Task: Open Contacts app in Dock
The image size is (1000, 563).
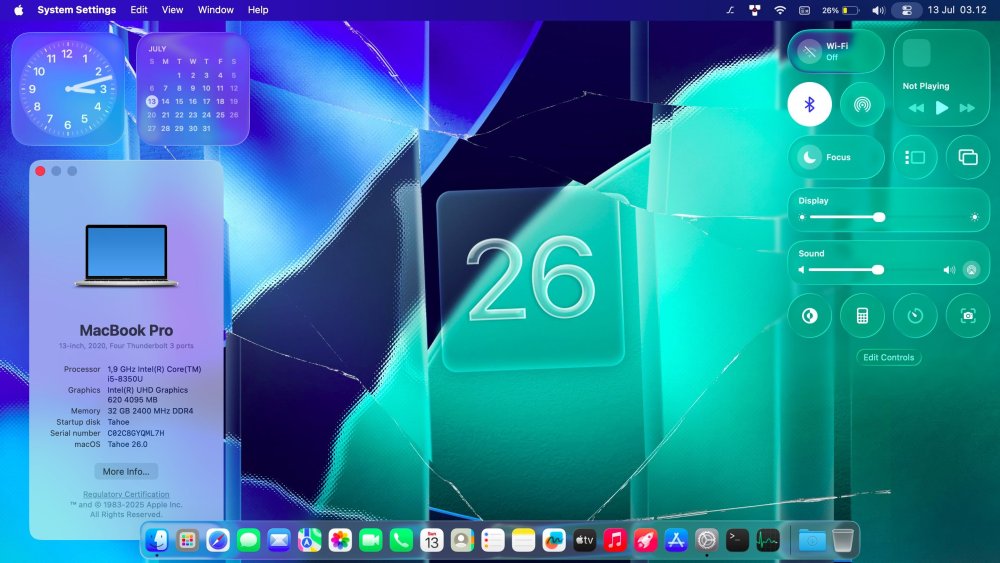Action: click(462, 541)
